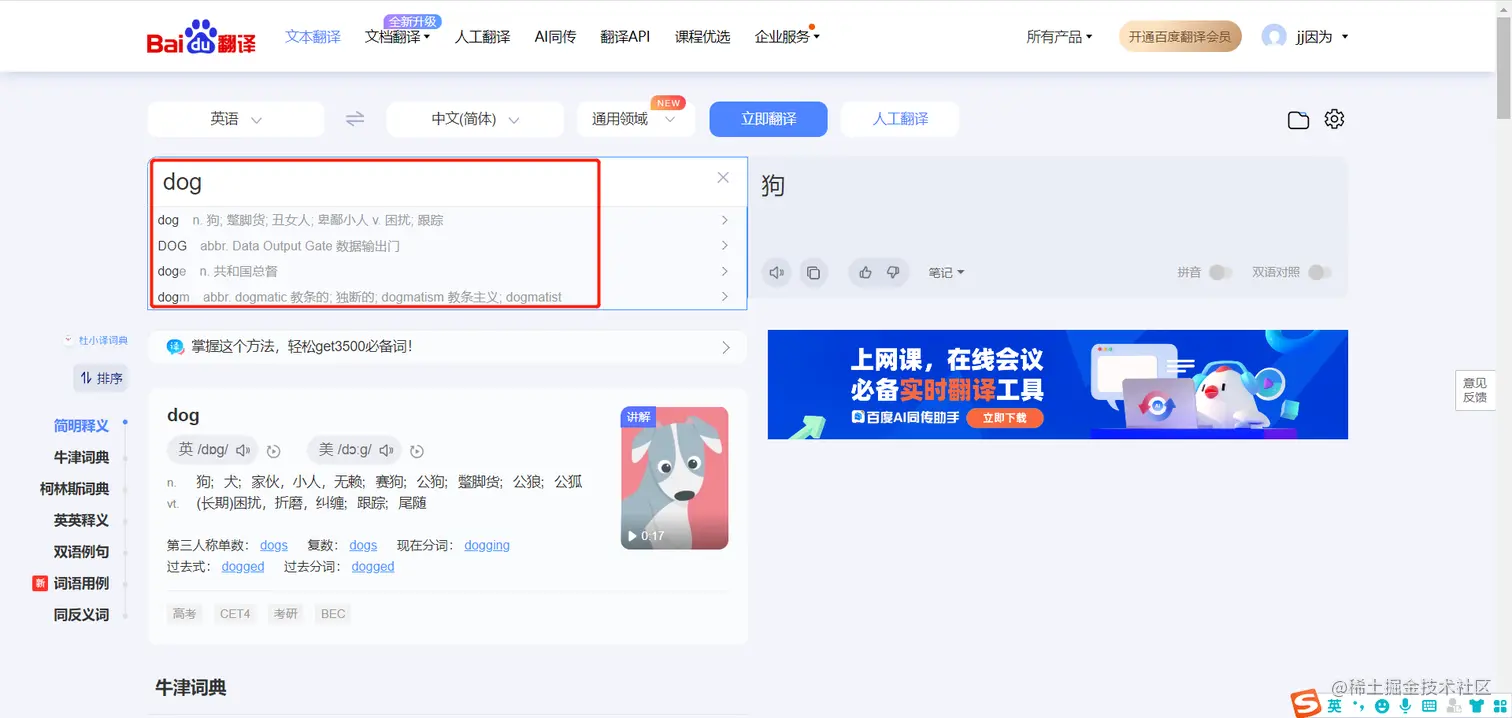The height and width of the screenshot is (718, 1512).
Task: Click the 立即翻译 button
Action: pos(769,119)
